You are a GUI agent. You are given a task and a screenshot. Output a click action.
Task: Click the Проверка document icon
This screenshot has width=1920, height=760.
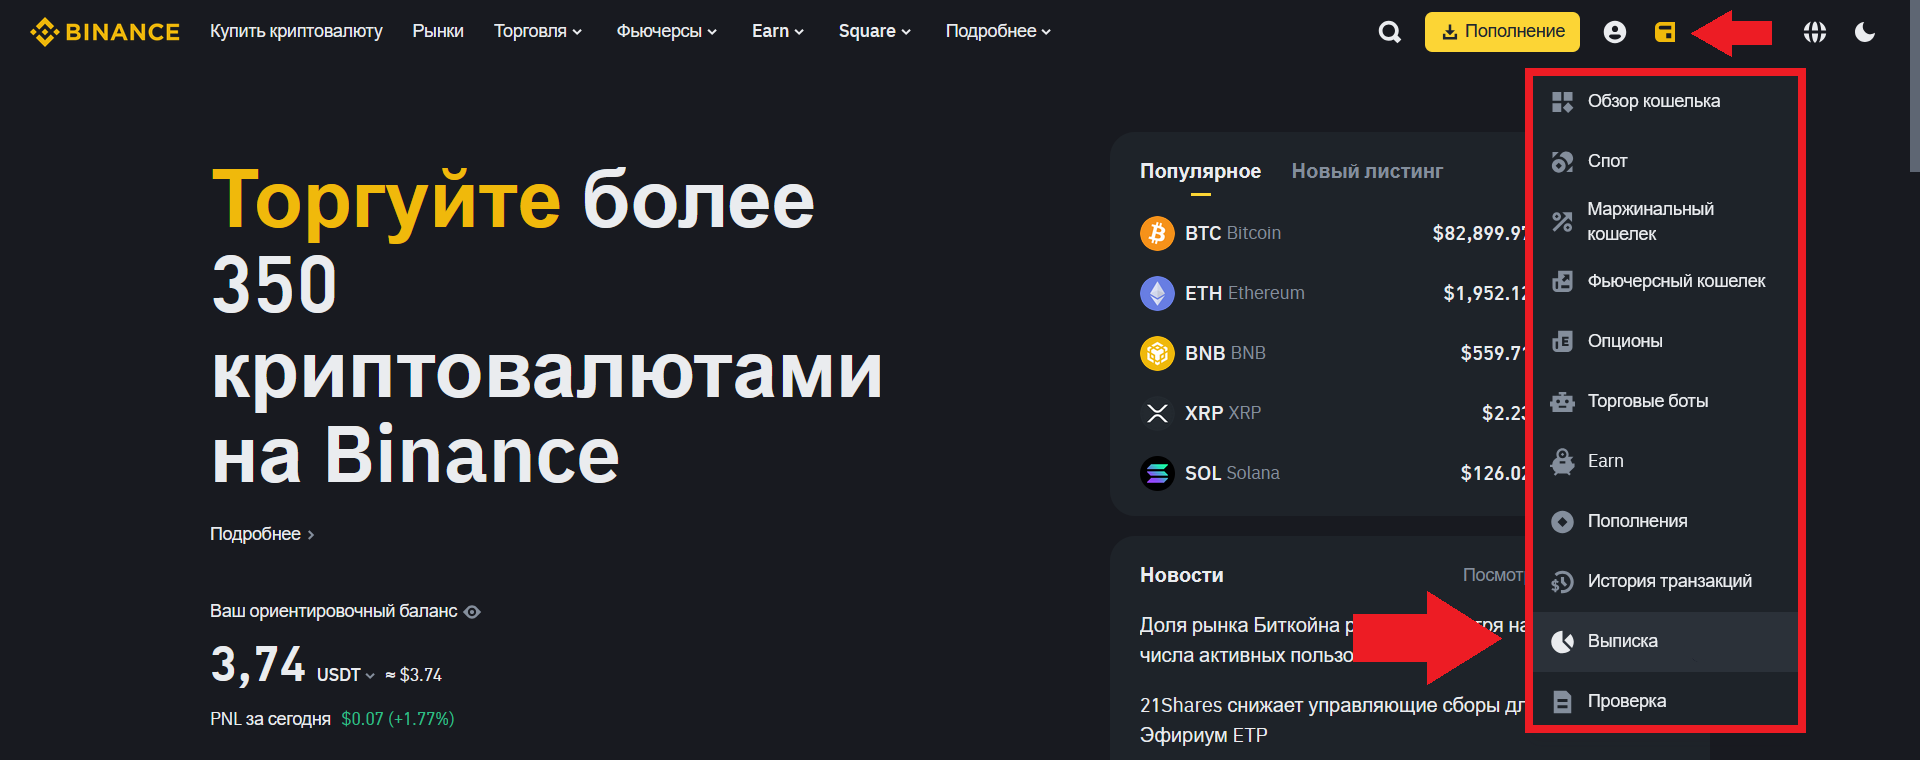pos(1562,701)
